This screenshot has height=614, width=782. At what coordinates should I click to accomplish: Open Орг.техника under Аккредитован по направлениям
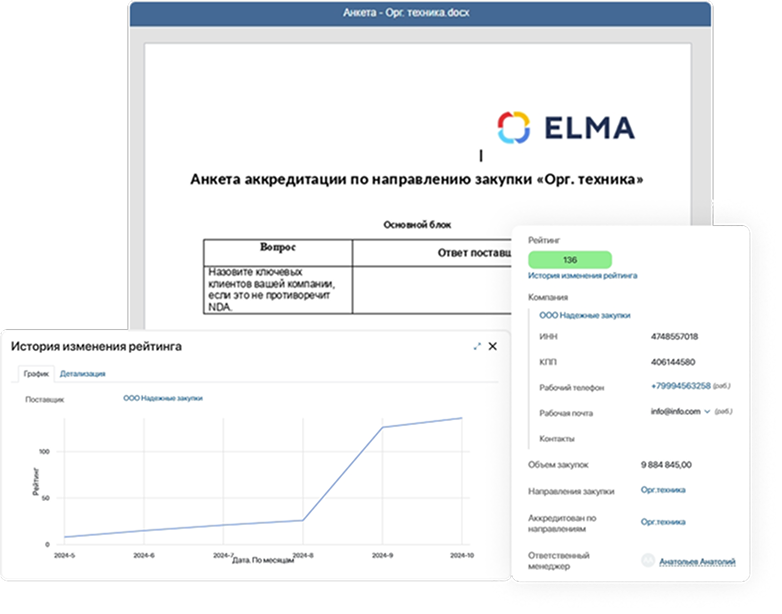(663, 522)
